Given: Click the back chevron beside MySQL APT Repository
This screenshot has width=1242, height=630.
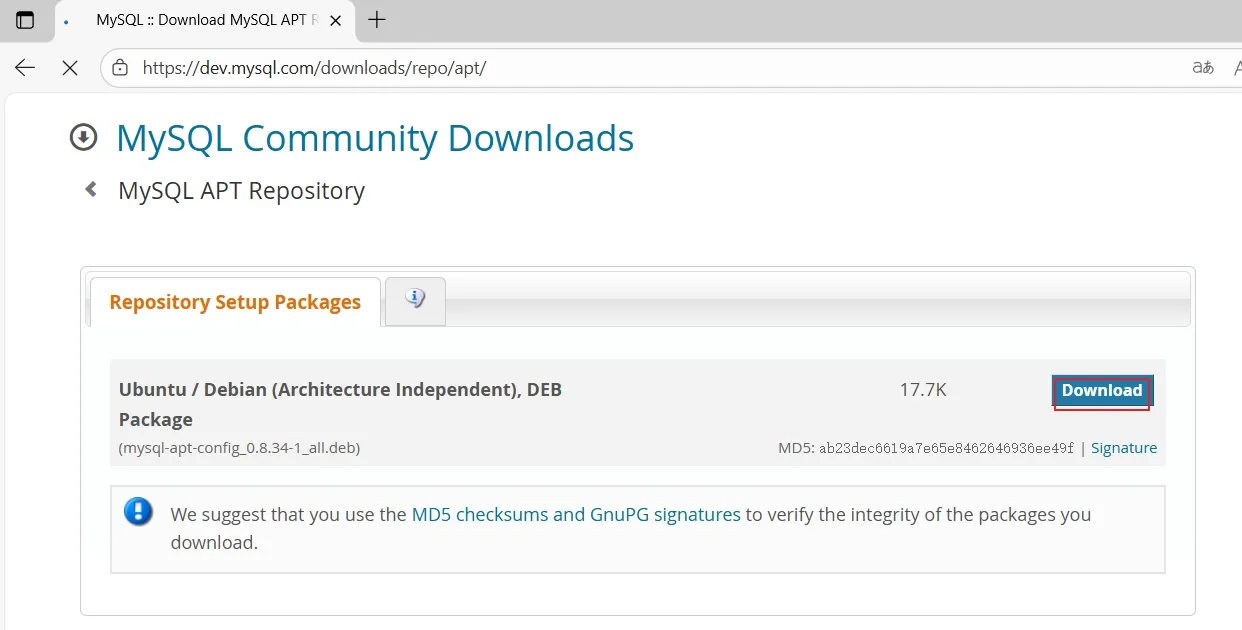Looking at the screenshot, I should (x=91, y=189).
